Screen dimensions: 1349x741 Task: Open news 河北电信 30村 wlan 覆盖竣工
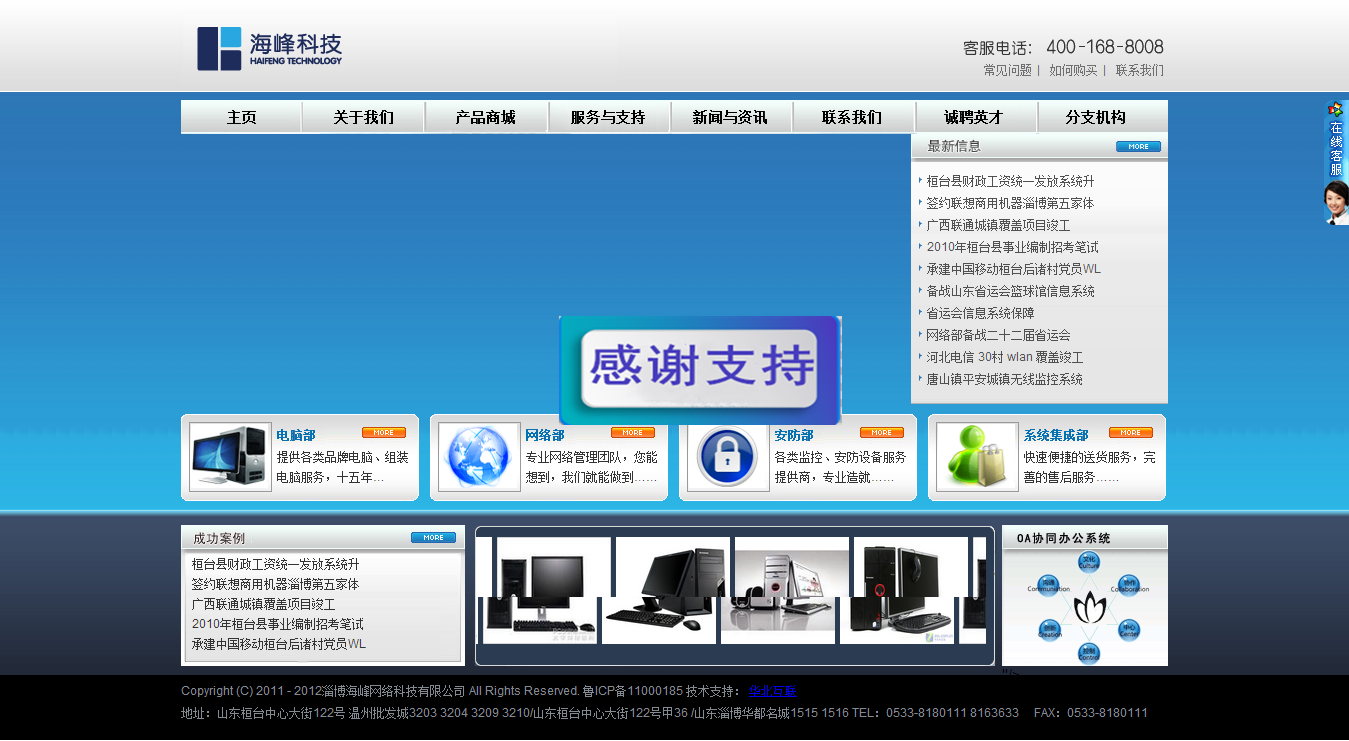(x=1005, y=357)
